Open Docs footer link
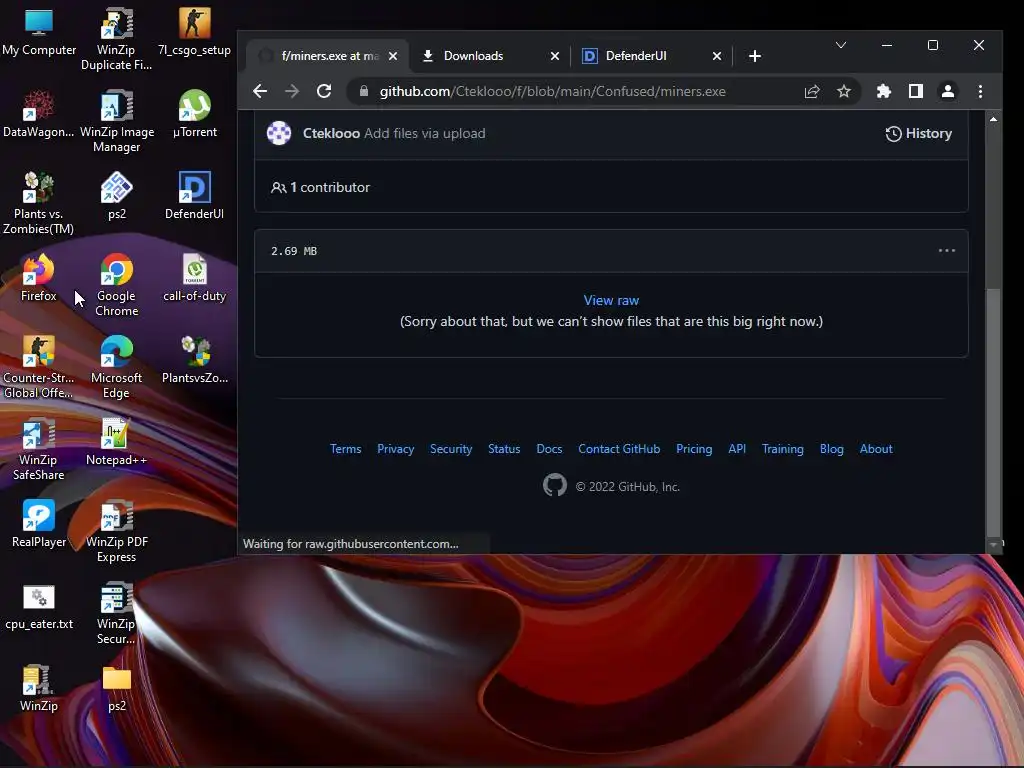1024x768 pixels. [549, 449]
